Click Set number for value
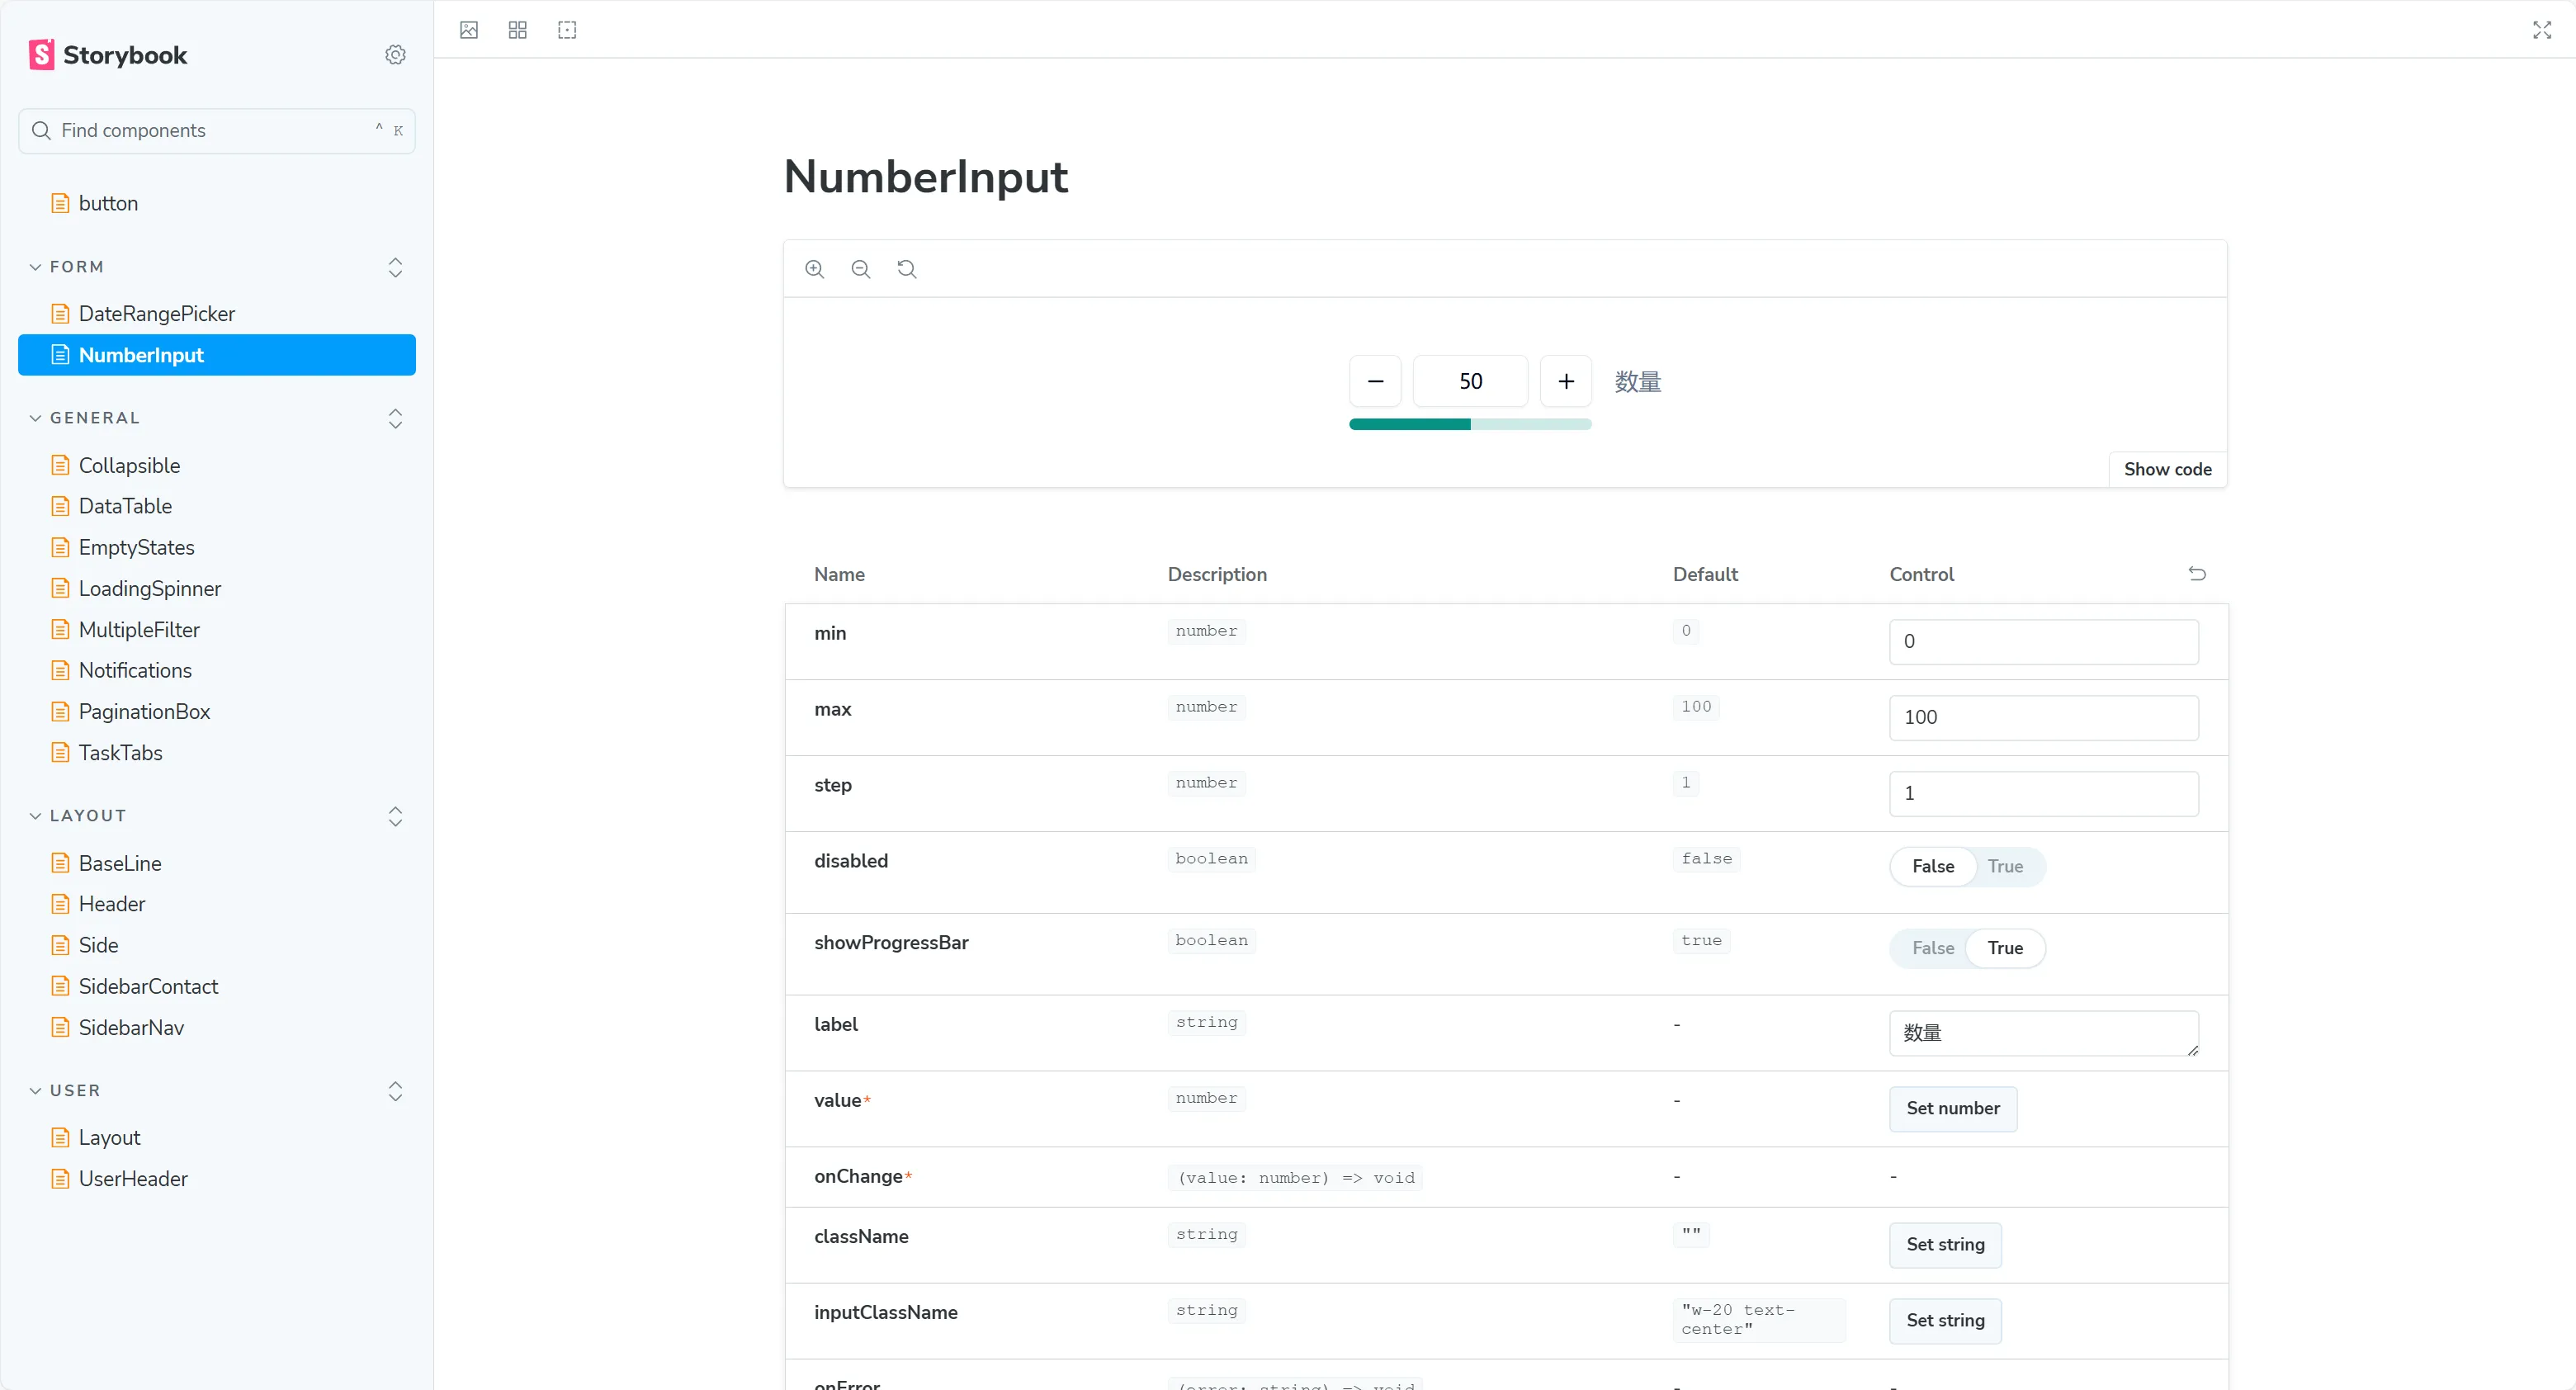 tap(1953, 1108)
